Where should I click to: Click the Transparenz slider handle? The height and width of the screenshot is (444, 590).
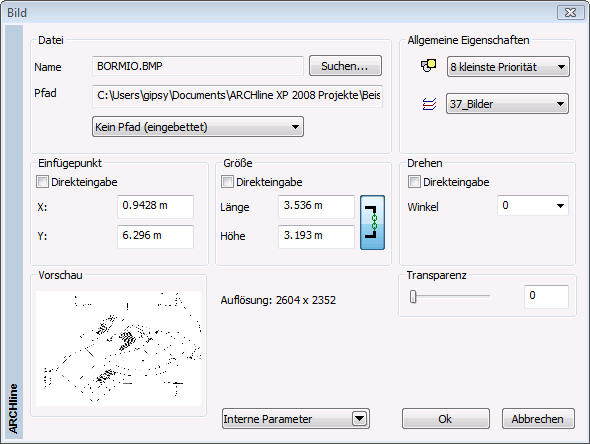tap(413, 297)
